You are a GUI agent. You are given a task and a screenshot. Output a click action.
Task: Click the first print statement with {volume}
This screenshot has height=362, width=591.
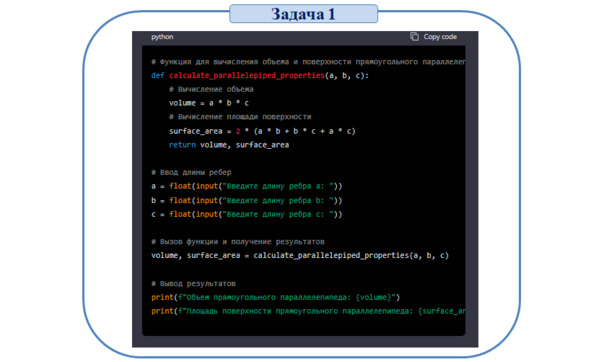pyautogui.click(x=276, y=298)
